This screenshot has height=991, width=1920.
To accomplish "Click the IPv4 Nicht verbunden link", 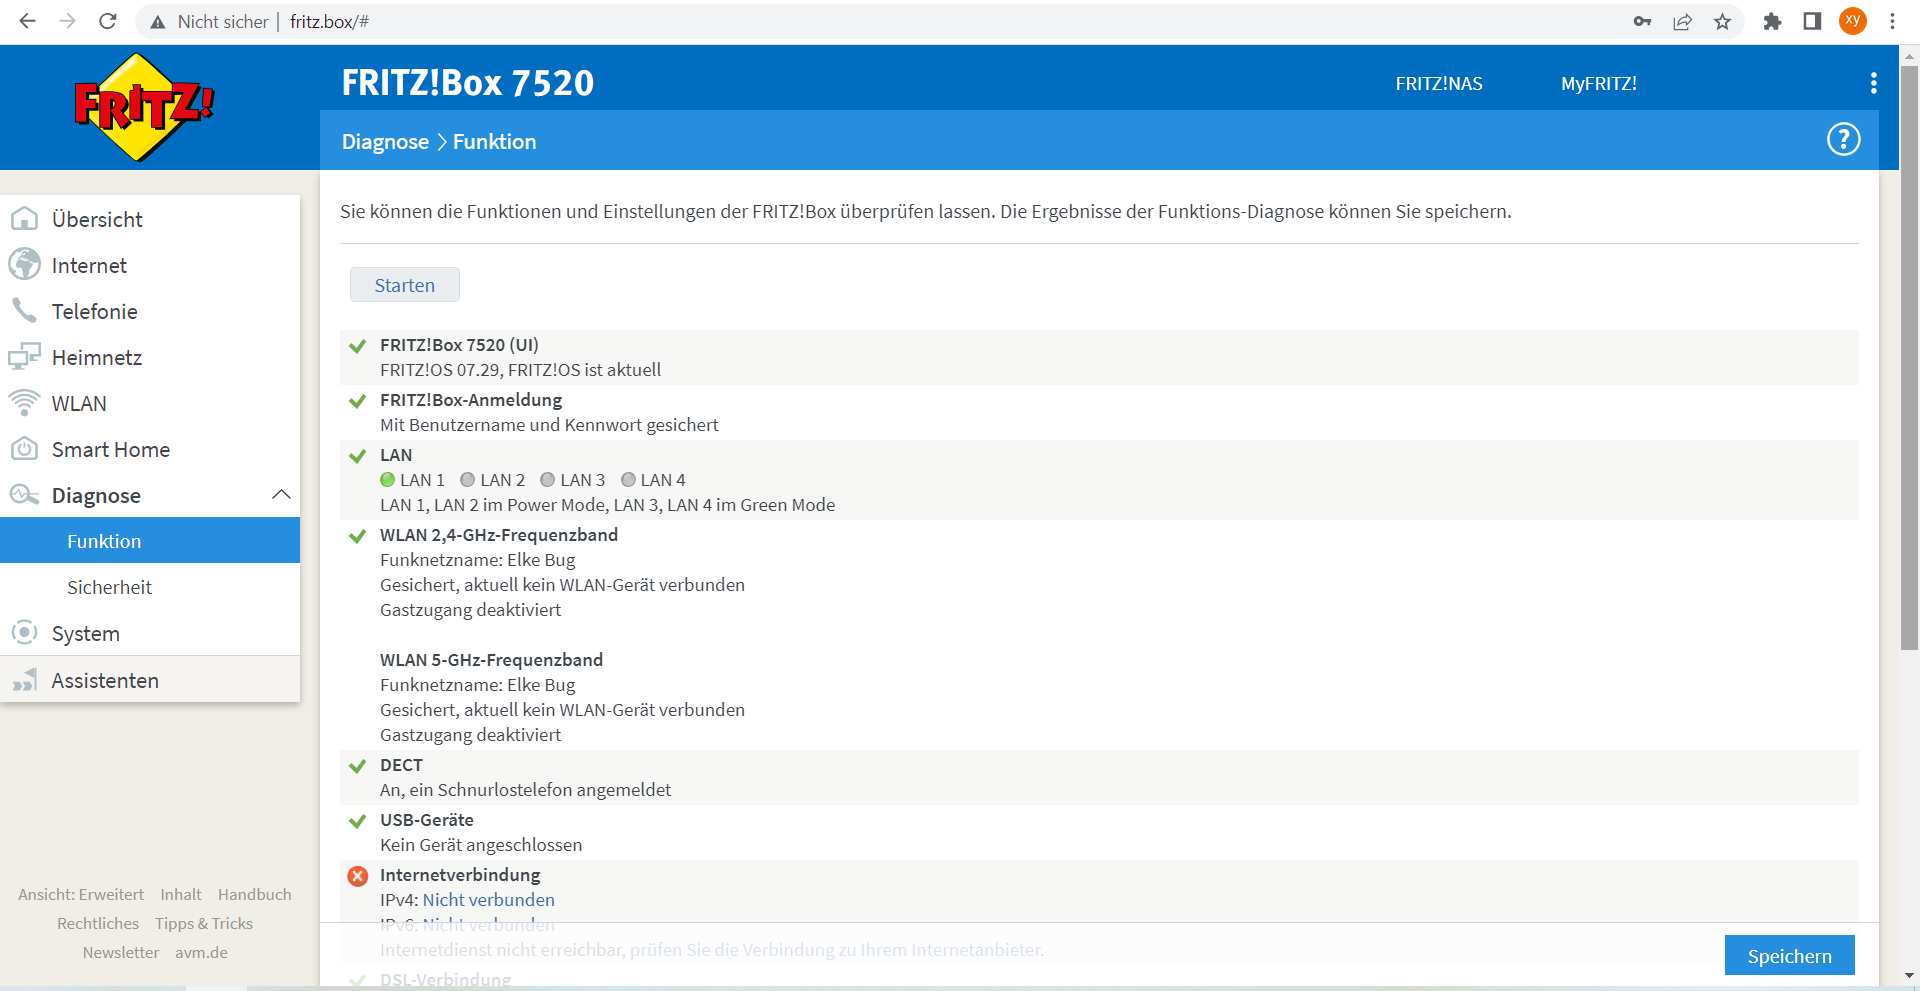I will [x=488, y=900].
